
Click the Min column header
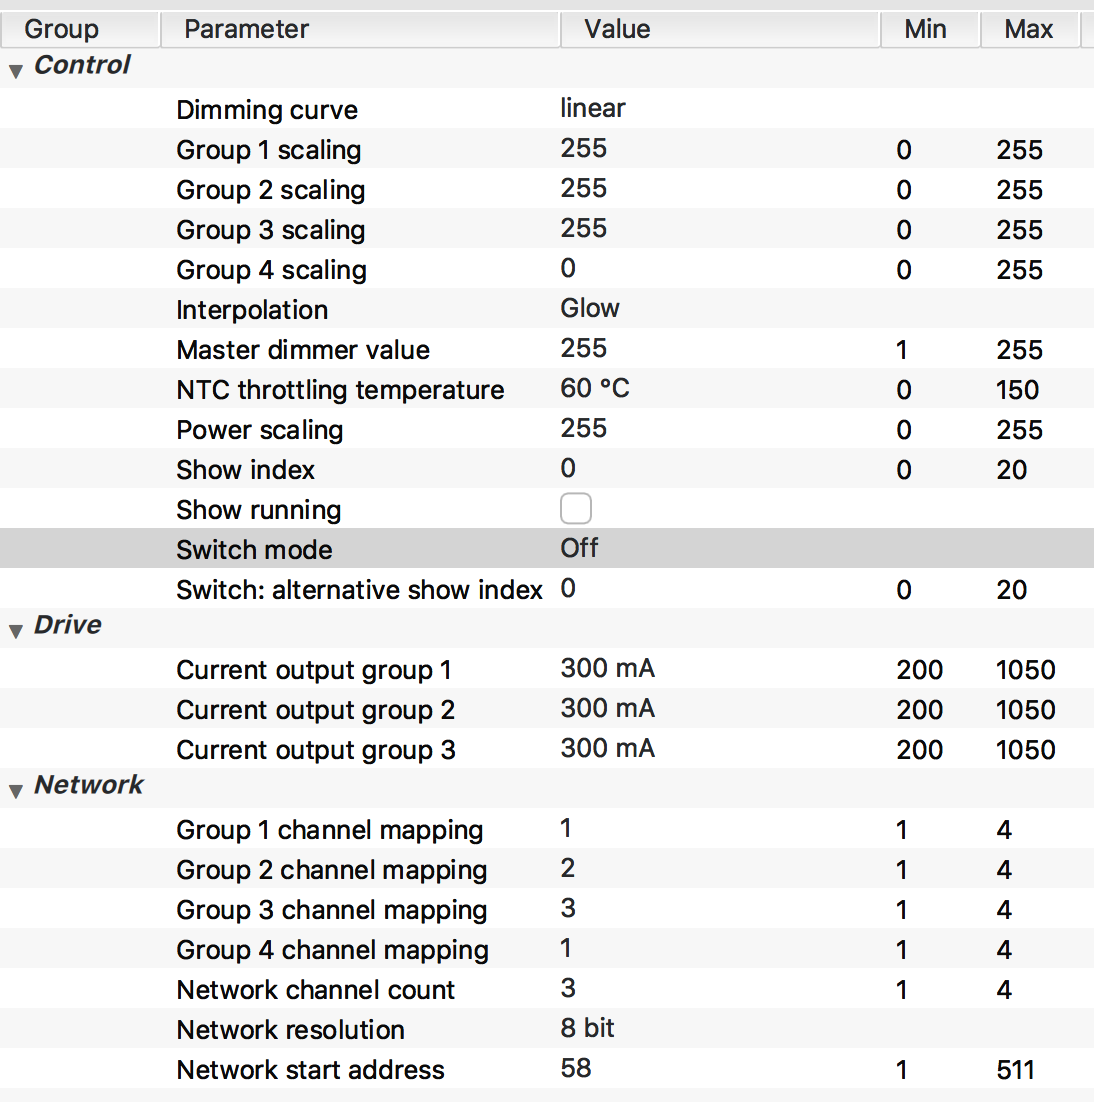(925, 29)
